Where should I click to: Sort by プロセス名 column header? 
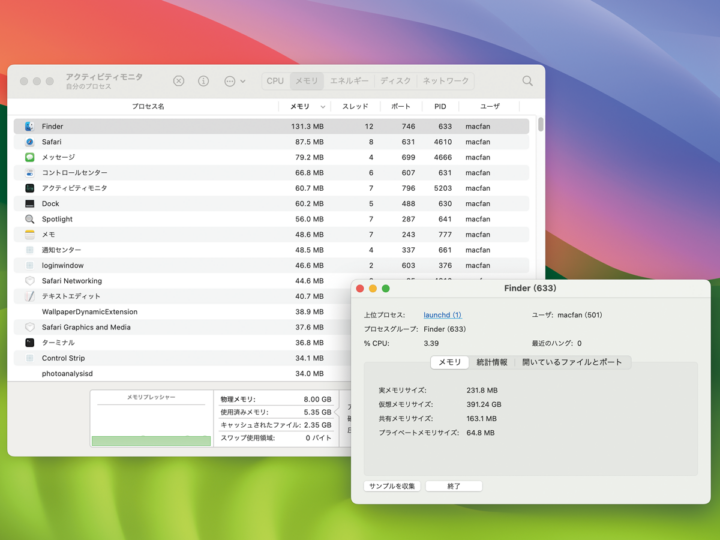pos(148,107)
